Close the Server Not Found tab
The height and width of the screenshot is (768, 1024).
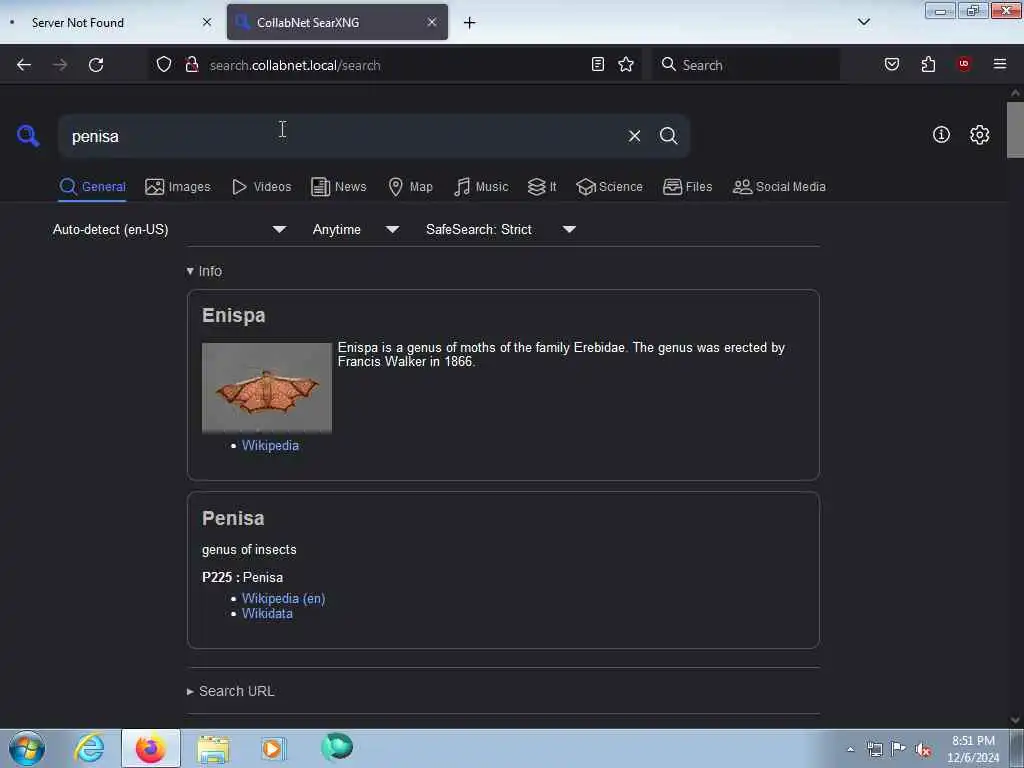[x=207, y=22]
